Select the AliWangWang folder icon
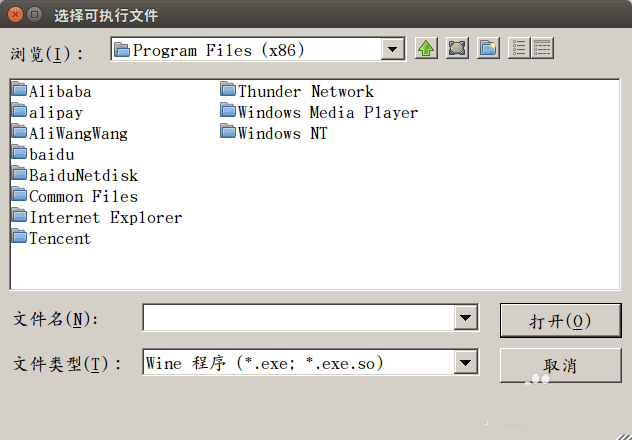This screenshot has width=632, height=440. 19,131
